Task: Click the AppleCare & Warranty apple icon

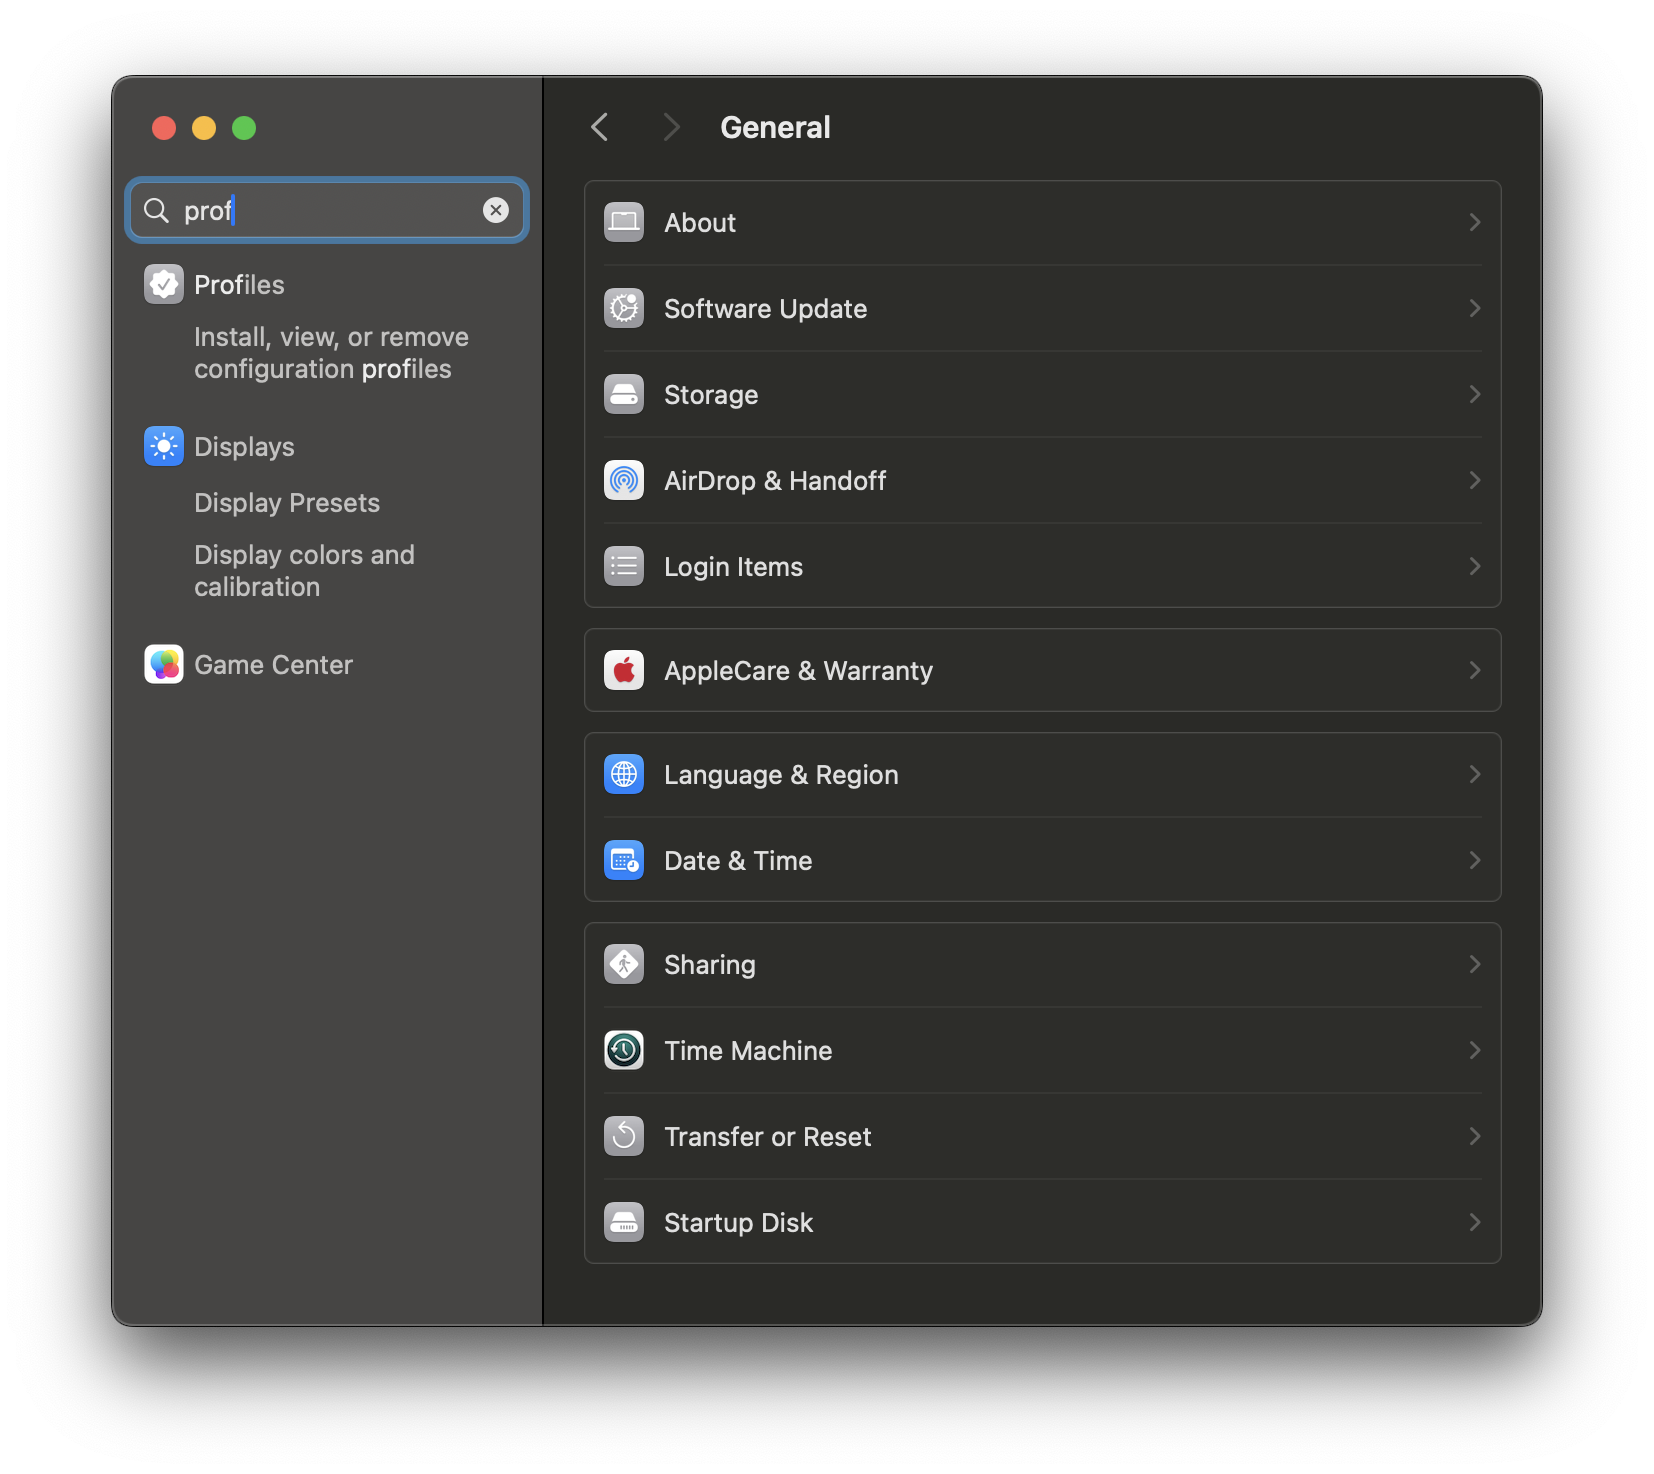Action: pyautogui.click(x=624, y=670)
